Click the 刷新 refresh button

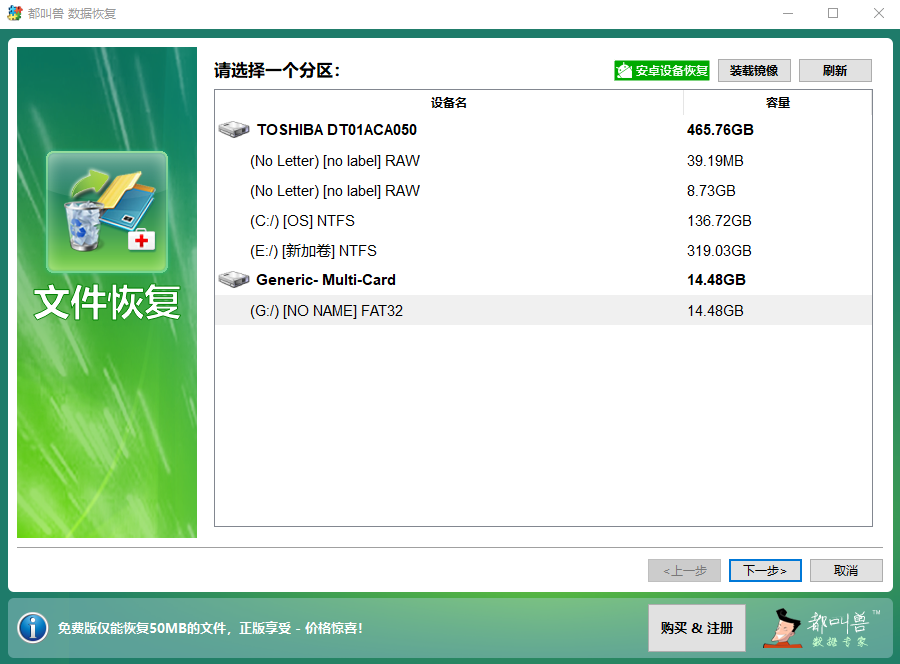click(x=835, y=70)
